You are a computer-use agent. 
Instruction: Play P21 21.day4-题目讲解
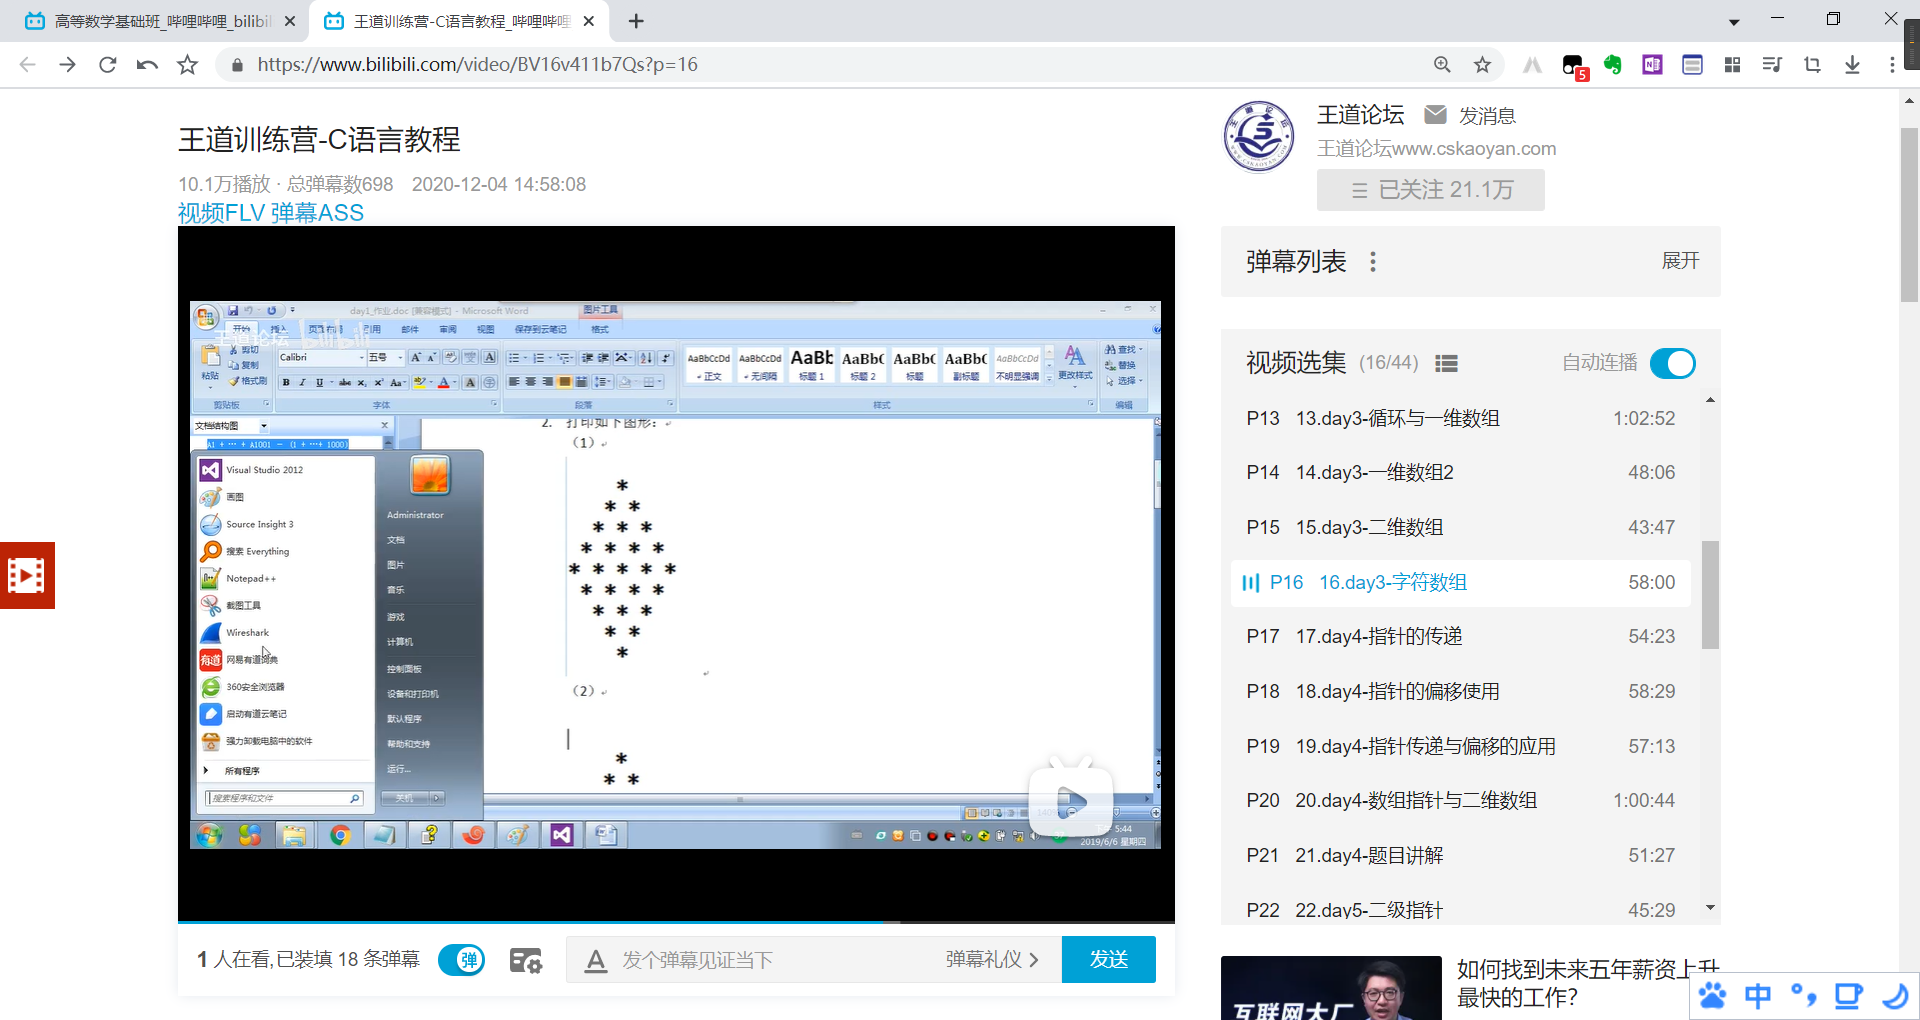1460,855
